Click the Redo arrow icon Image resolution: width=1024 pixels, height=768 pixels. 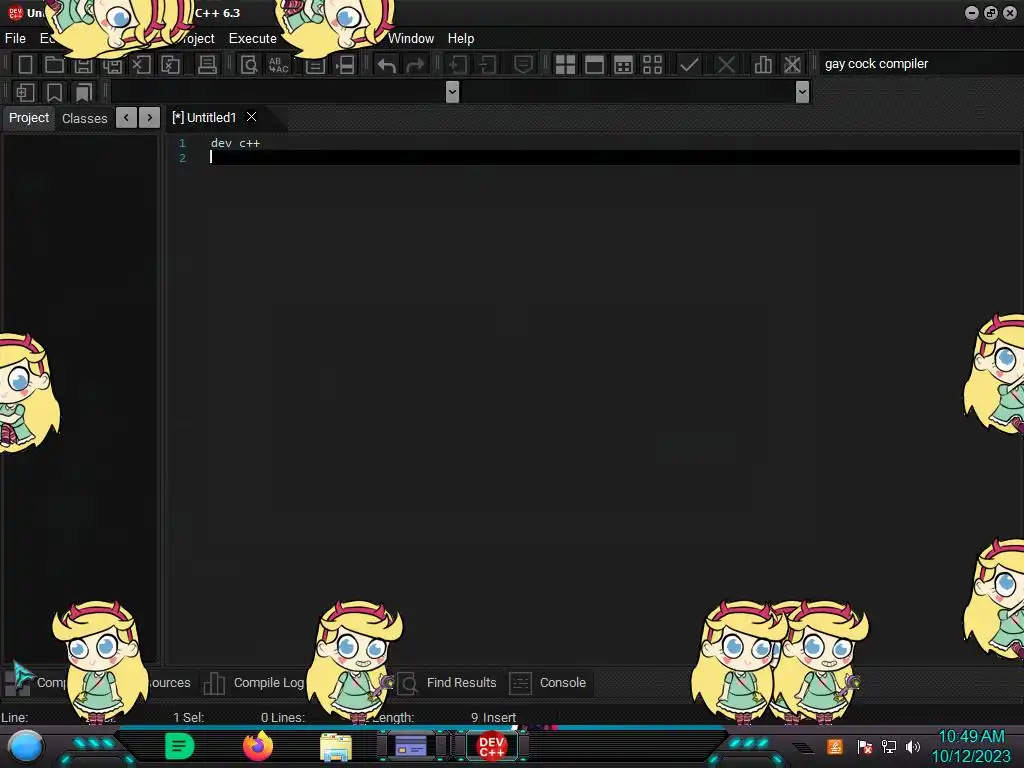coord(415,65)
